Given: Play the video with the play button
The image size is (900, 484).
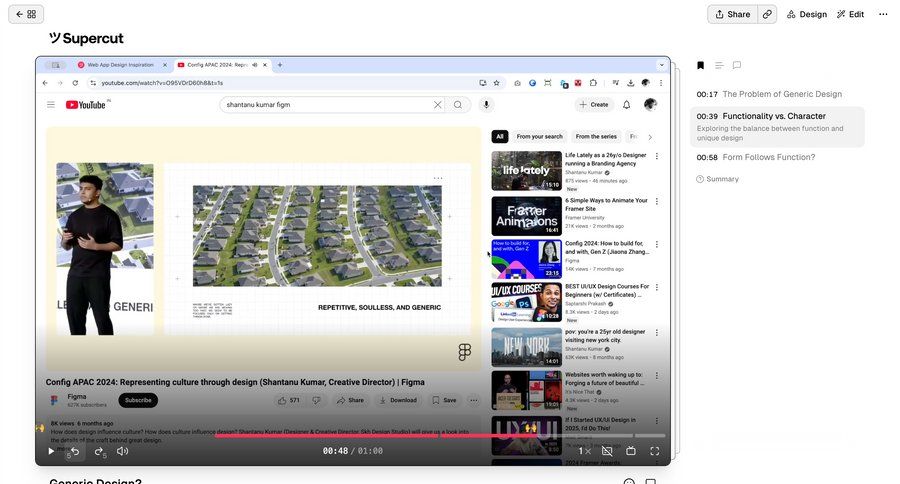Looking at the screenshot, I should point(51,451).
